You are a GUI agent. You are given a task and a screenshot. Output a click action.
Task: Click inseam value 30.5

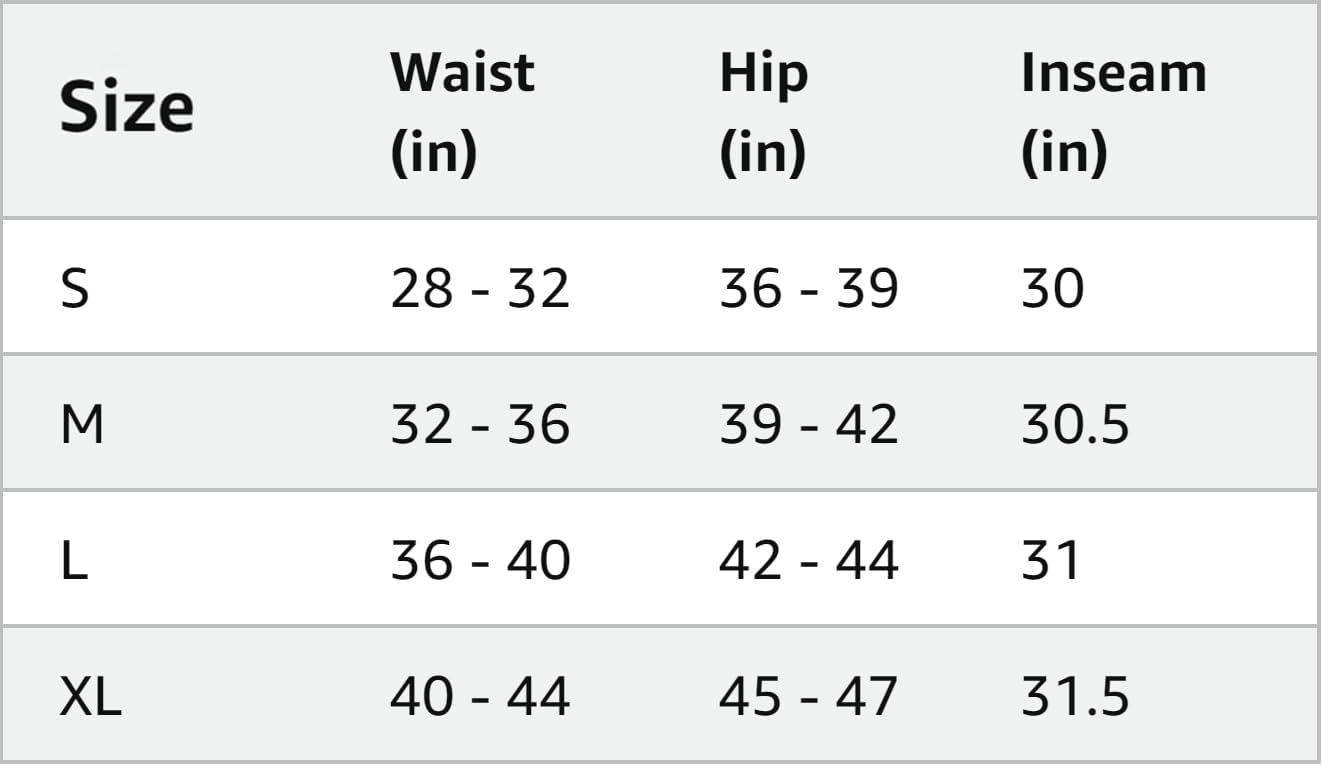(x=1075, y=424)
